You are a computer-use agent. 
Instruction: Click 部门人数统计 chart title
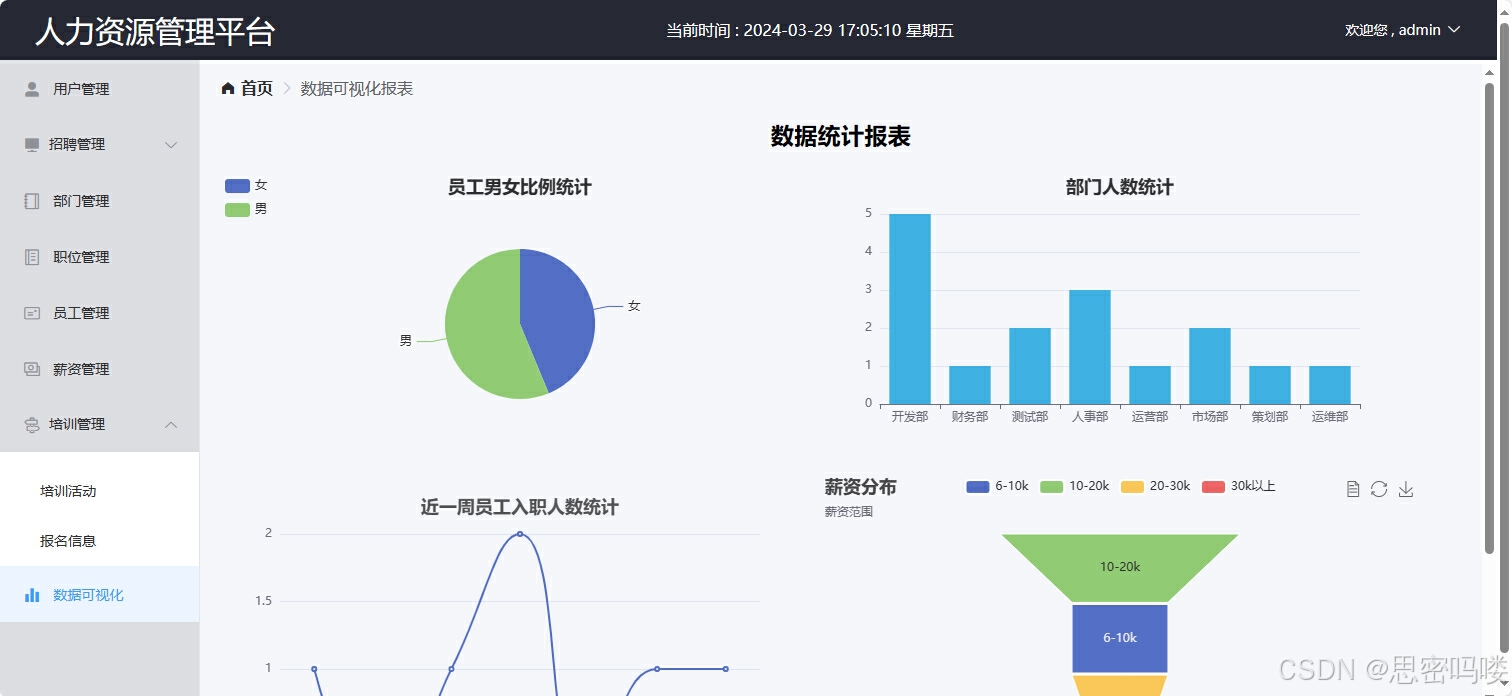[1120, 187]
